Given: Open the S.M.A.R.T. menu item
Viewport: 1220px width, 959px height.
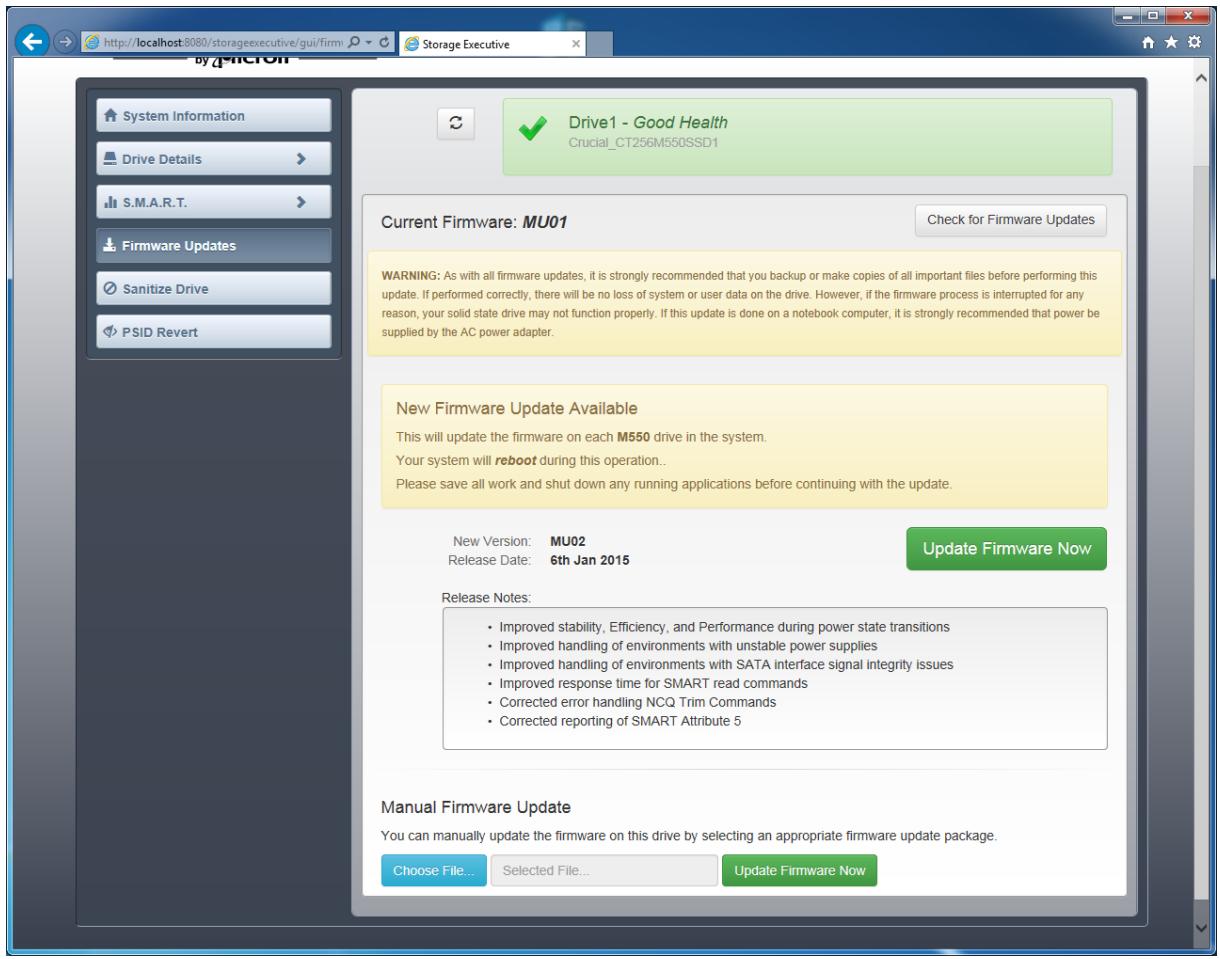Looking at the screenshot, I should pos(213,202).
